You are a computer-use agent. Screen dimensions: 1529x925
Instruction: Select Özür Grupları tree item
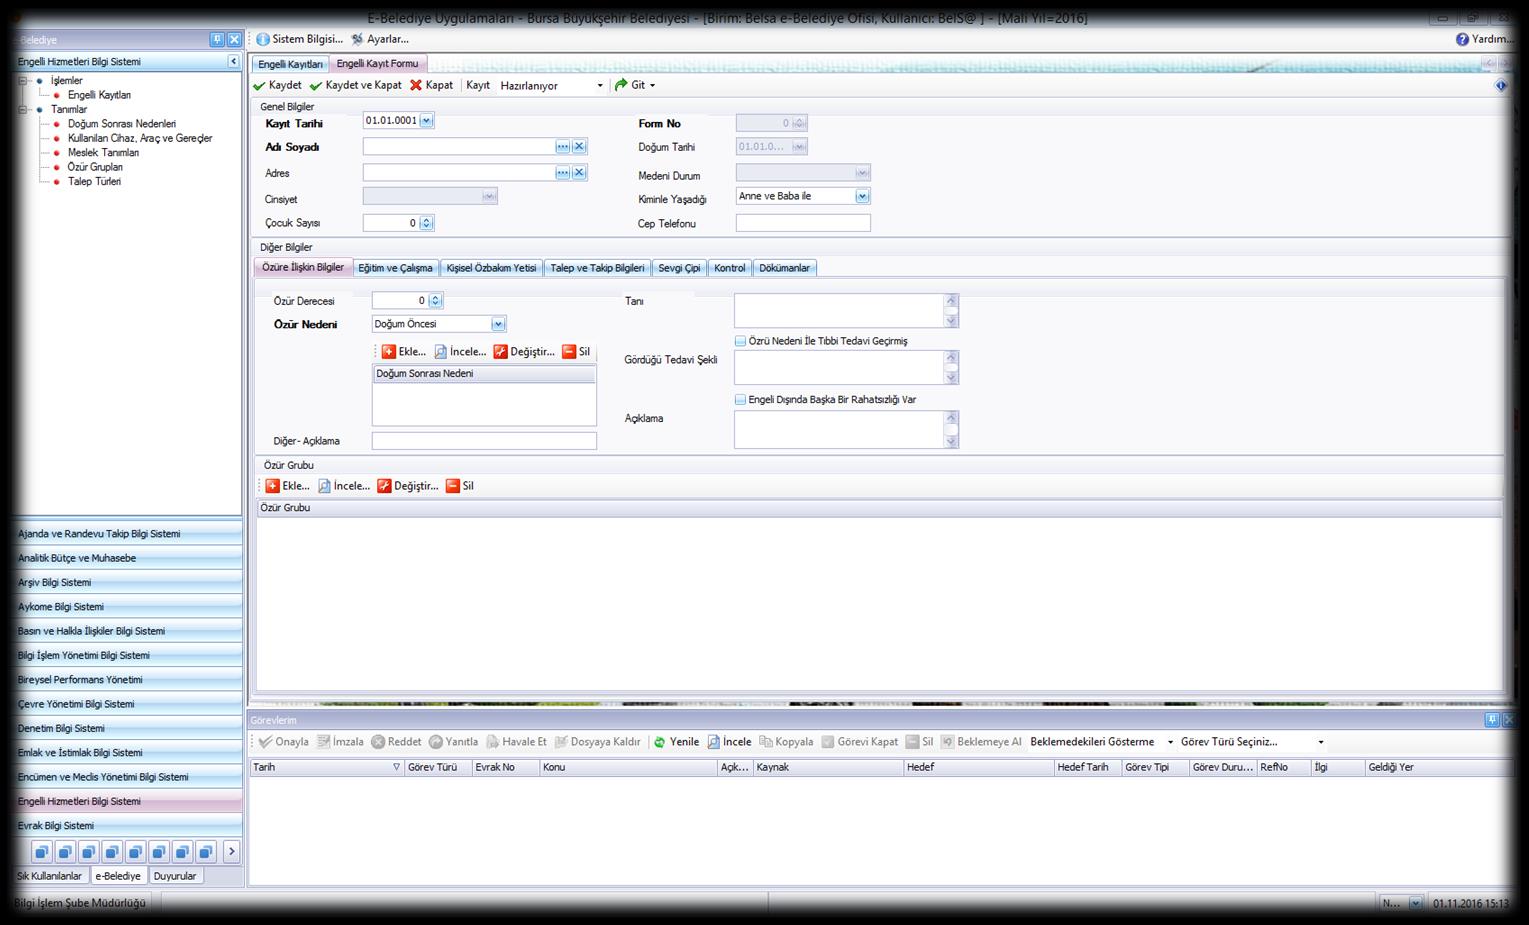click(x=95, y=167)
